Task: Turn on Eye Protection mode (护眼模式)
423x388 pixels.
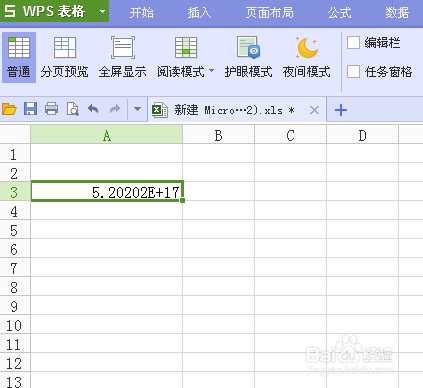Action: pyautogui.click(x=248, y=57)
